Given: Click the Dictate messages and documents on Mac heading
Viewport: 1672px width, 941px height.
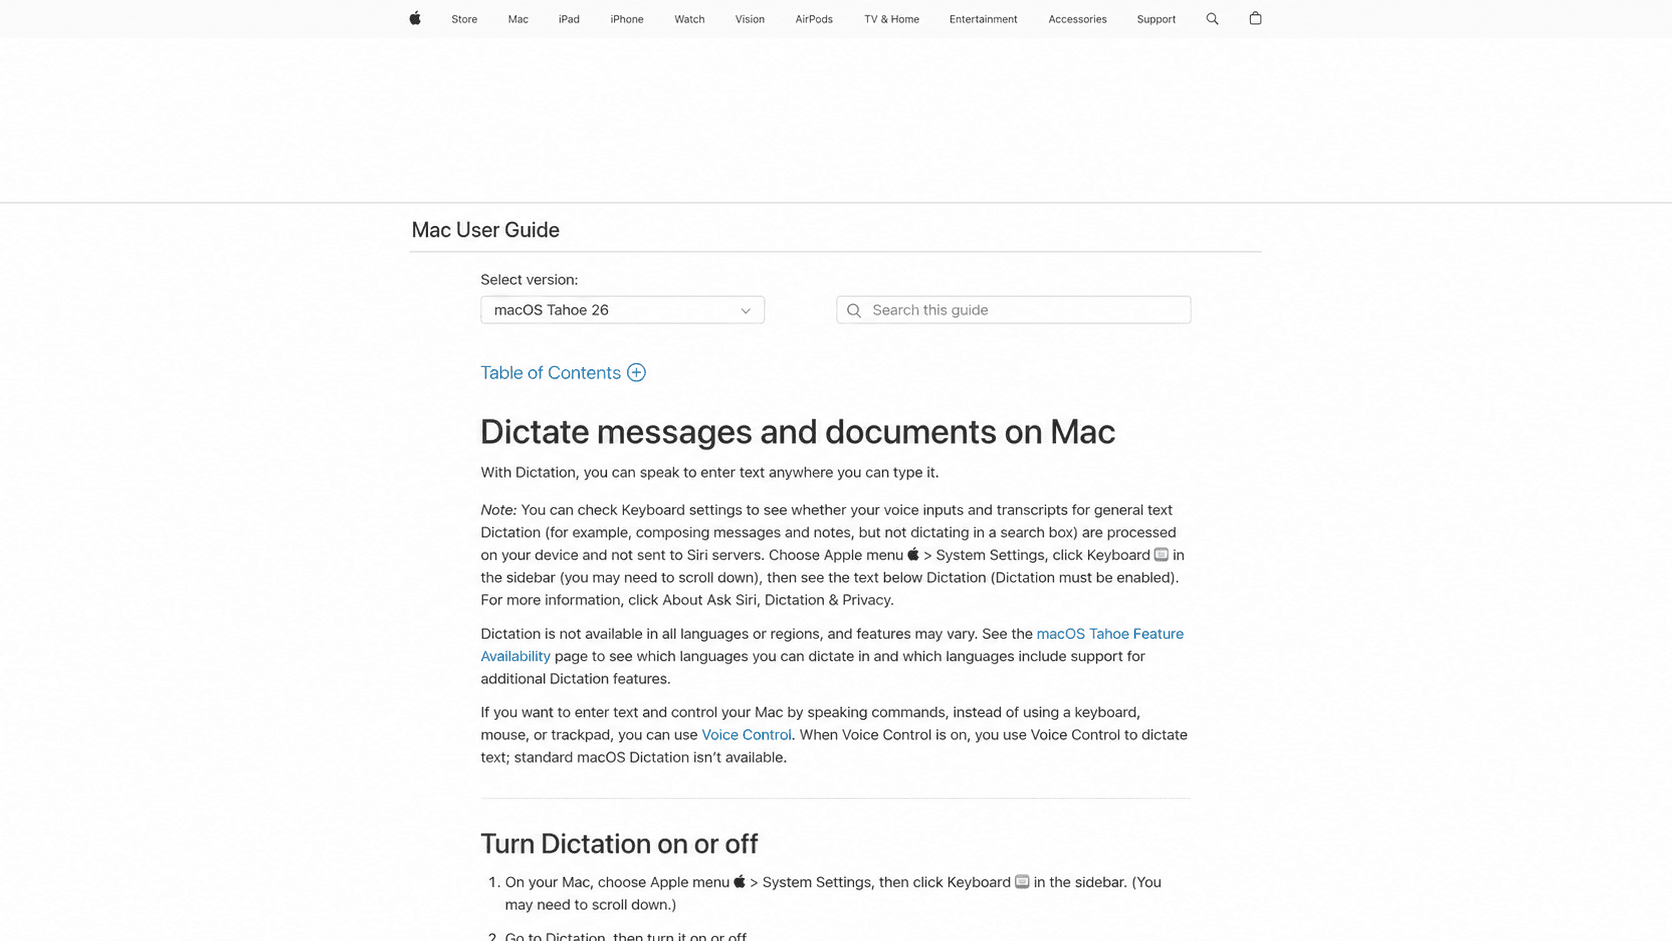Looking at the screenshot, I should (797, 432).
